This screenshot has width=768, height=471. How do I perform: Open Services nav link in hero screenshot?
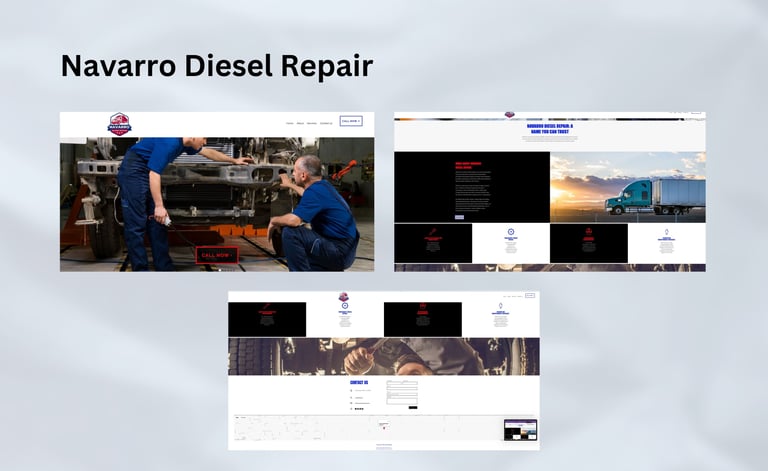click(312, 123)
